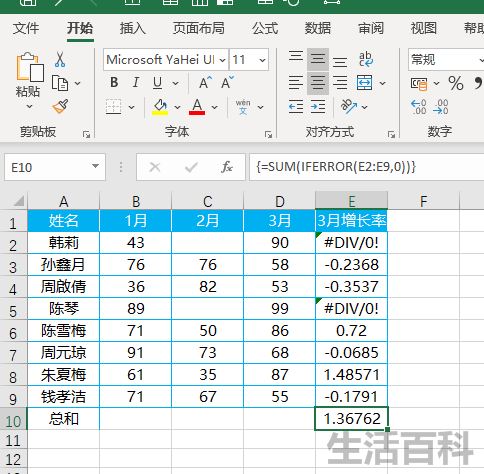This screenshot has height=474, width=484.
Task: Click the text orientation icon
Action: pos(349,107)
